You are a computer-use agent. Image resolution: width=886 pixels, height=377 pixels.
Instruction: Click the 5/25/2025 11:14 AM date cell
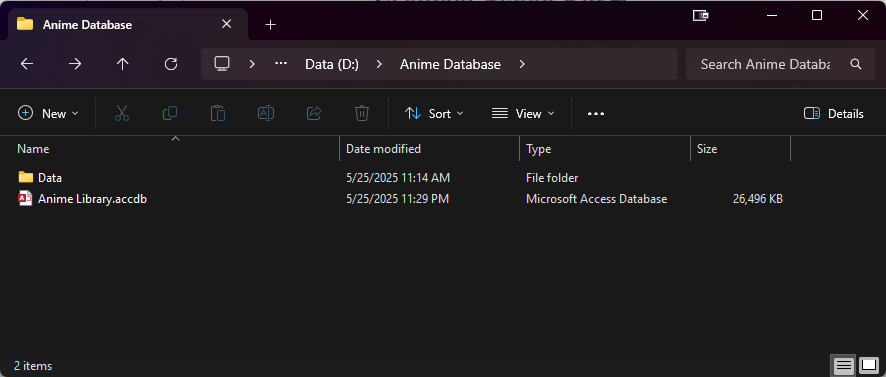(x=398, y=177)
